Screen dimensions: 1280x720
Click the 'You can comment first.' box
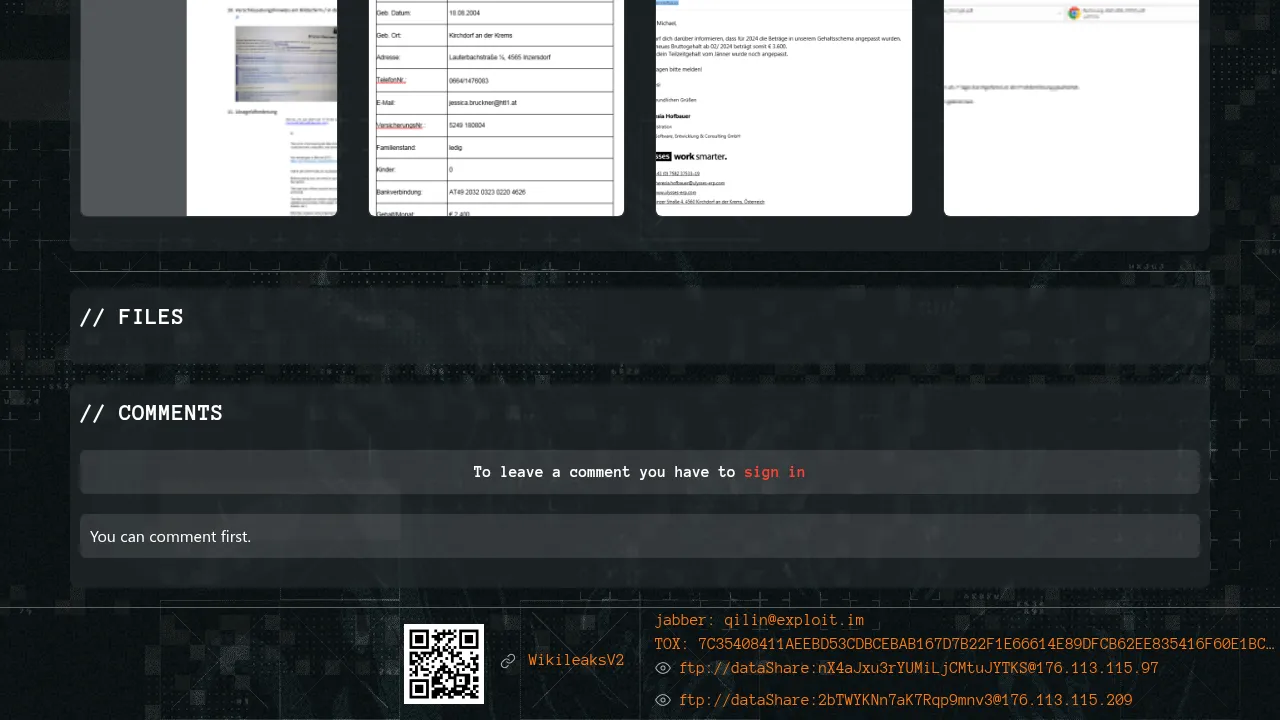640,536
